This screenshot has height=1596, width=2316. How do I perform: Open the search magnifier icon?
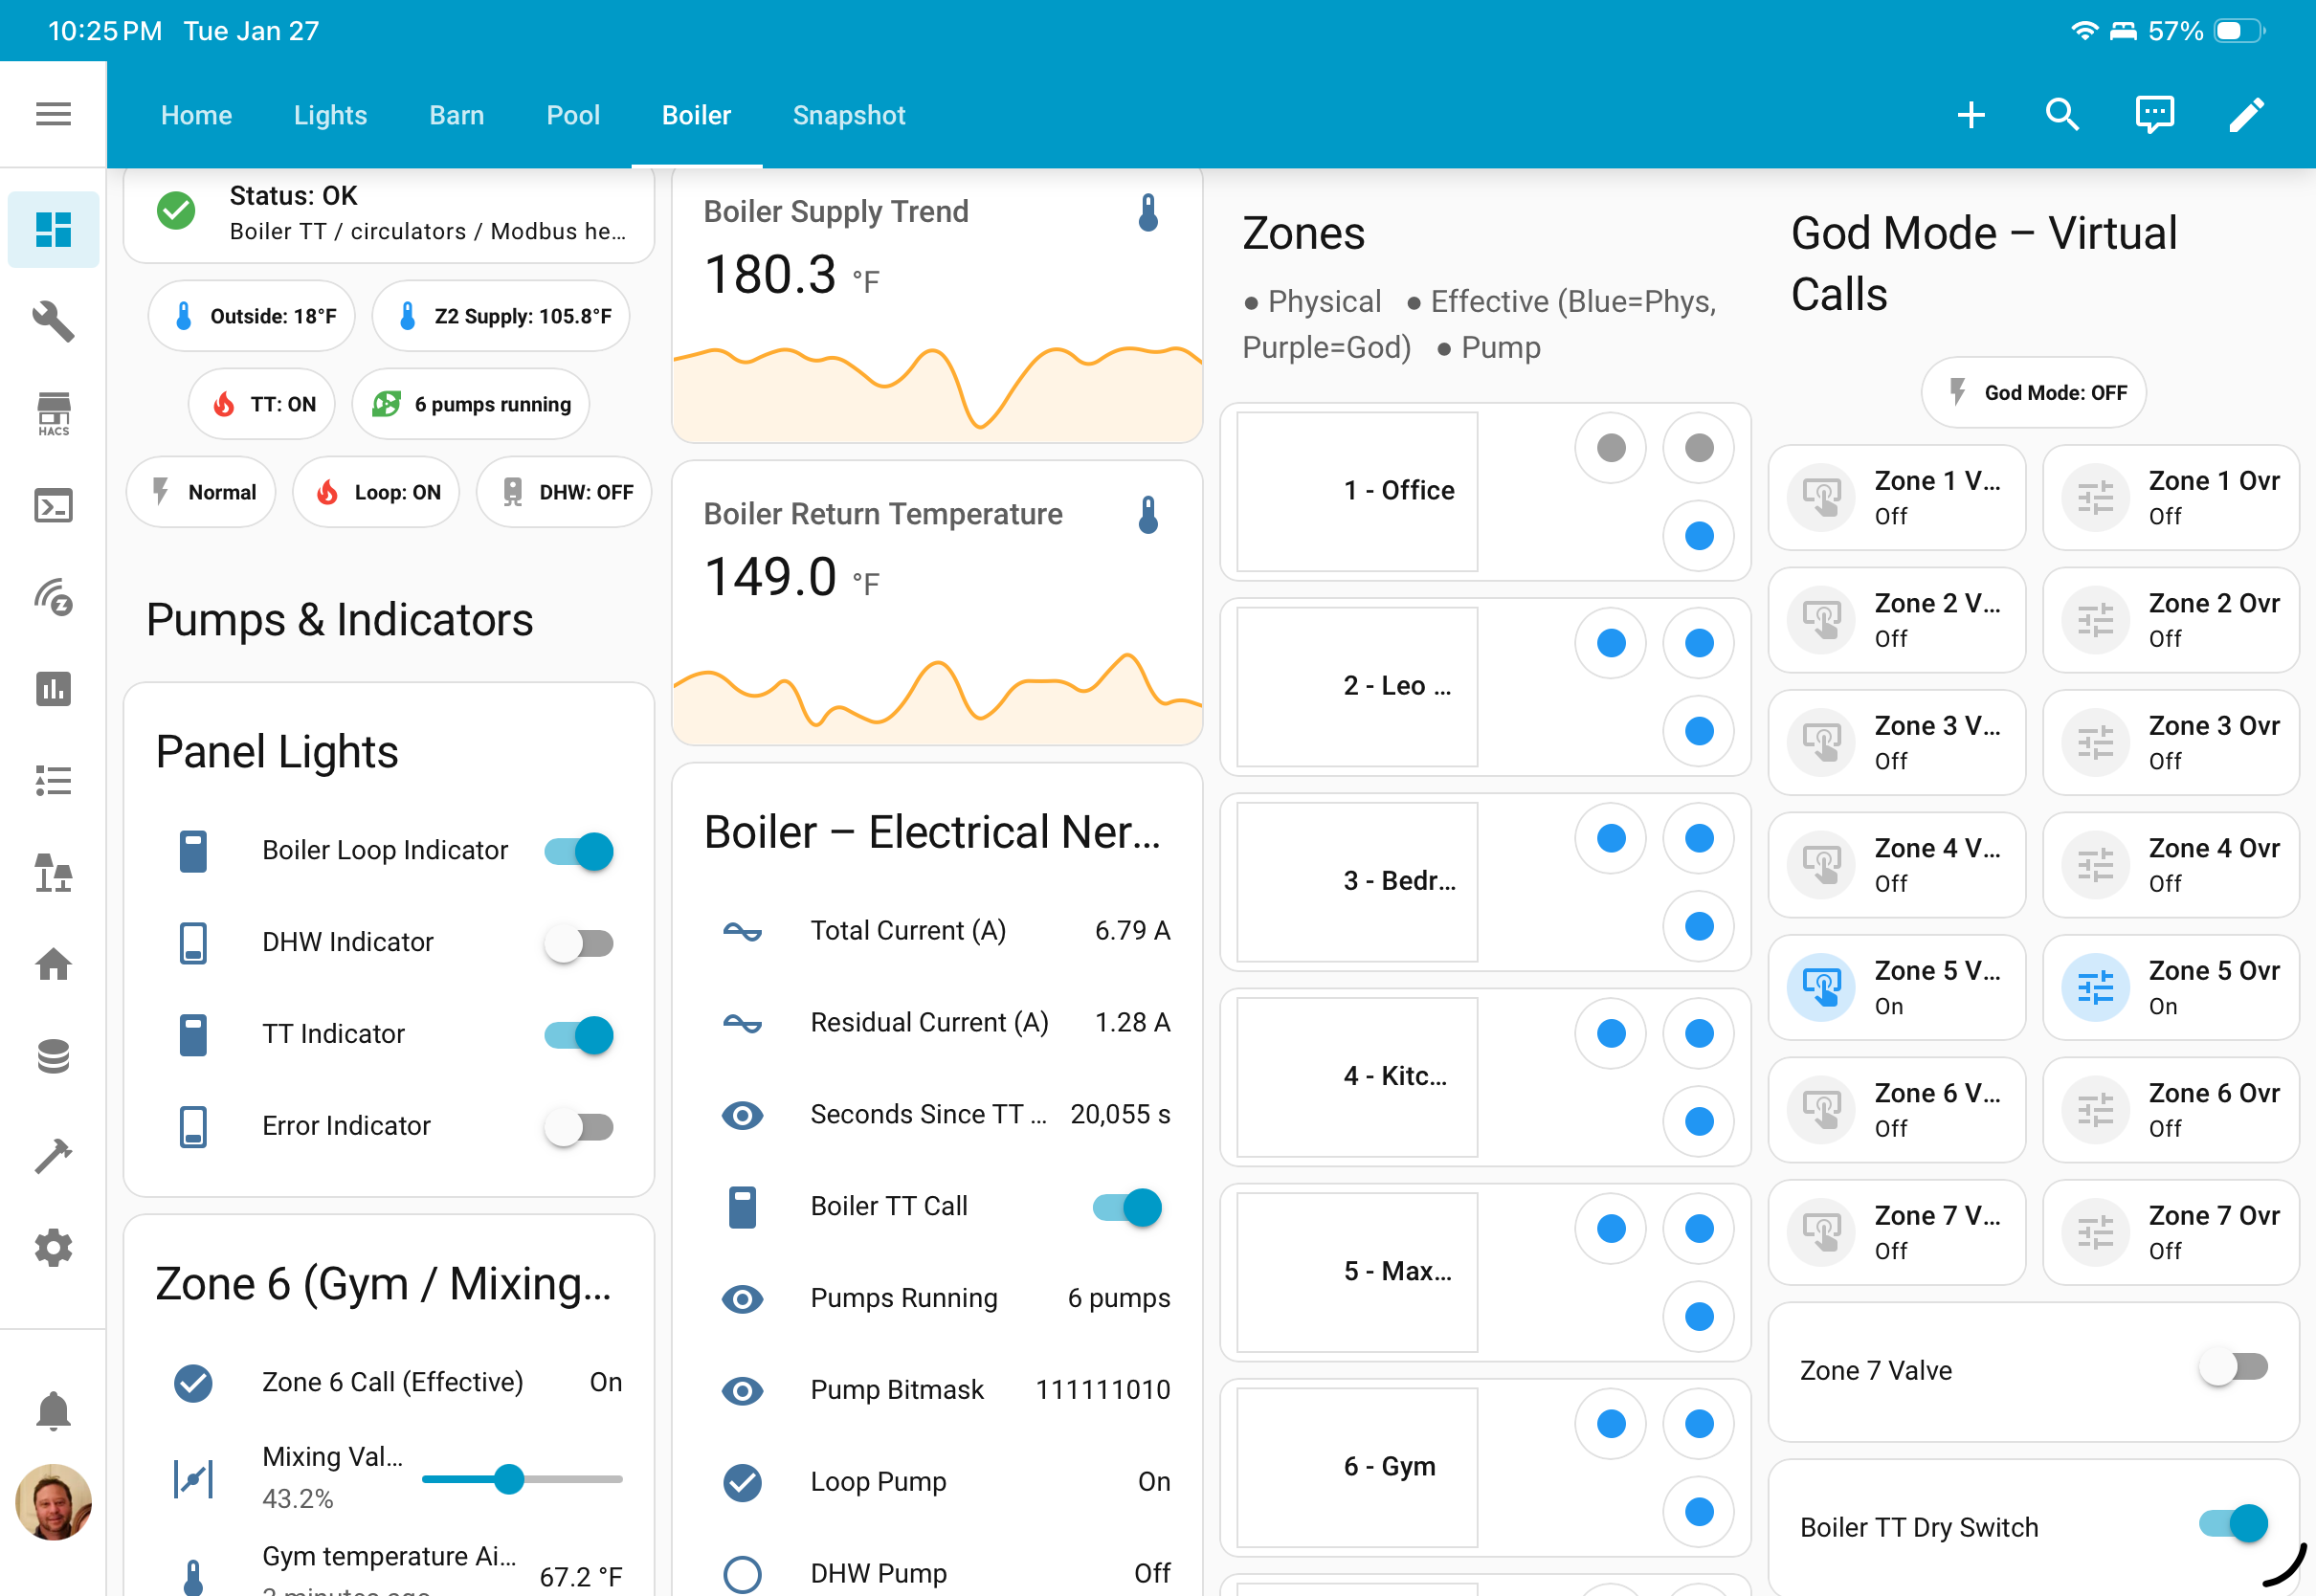click(2062, 115)
